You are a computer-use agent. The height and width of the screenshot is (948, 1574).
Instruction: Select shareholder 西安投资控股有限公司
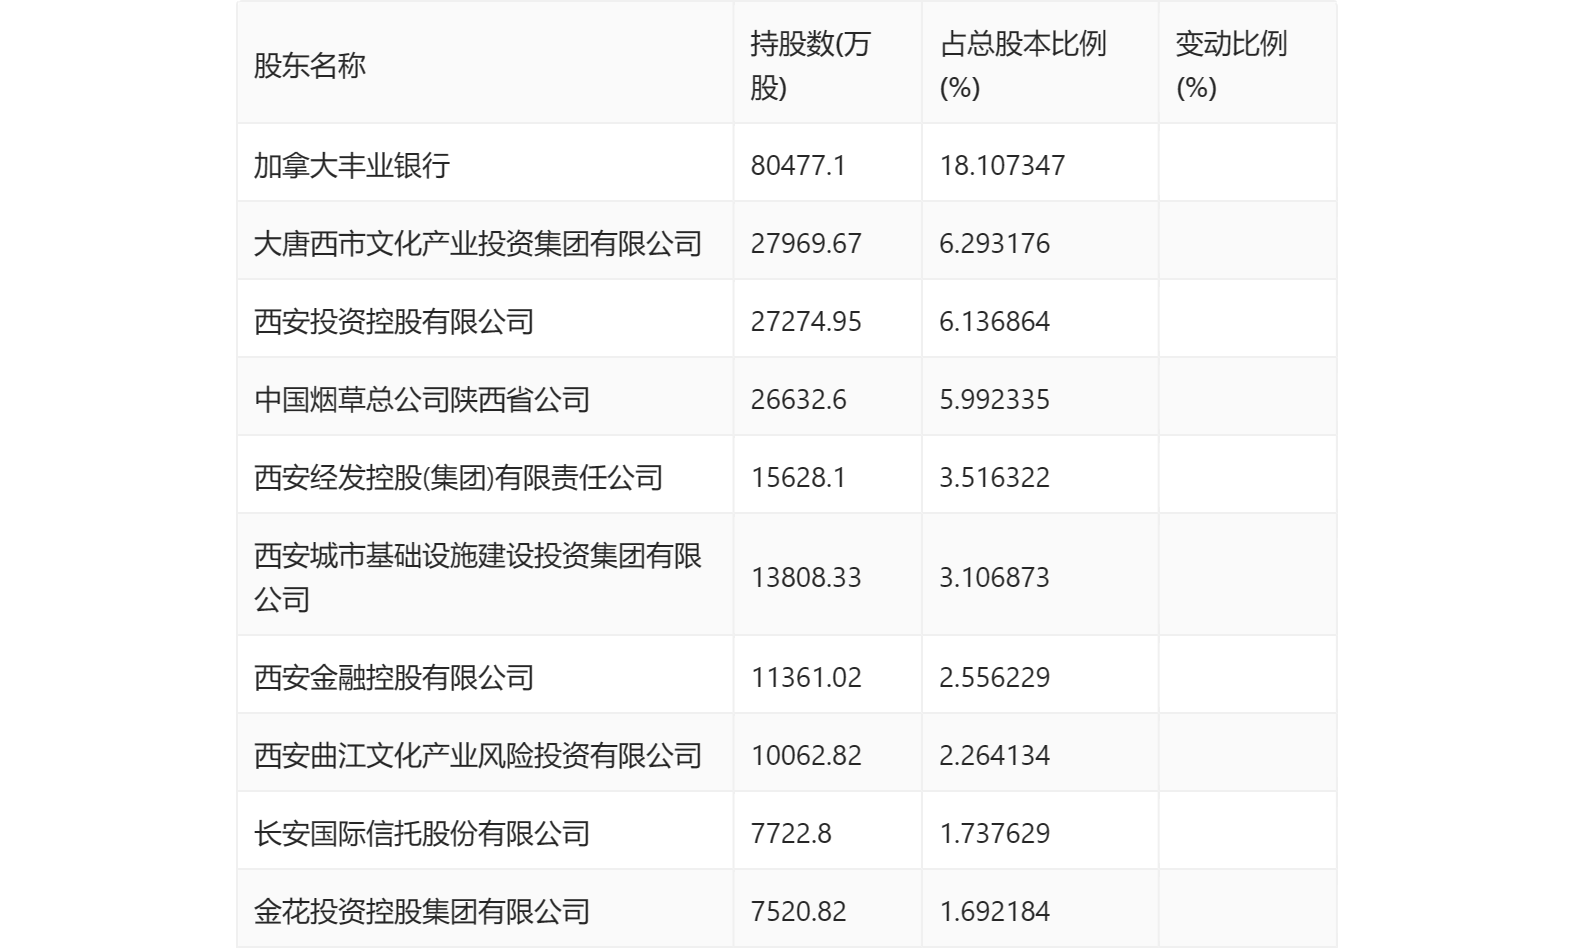tap(394, 321)
